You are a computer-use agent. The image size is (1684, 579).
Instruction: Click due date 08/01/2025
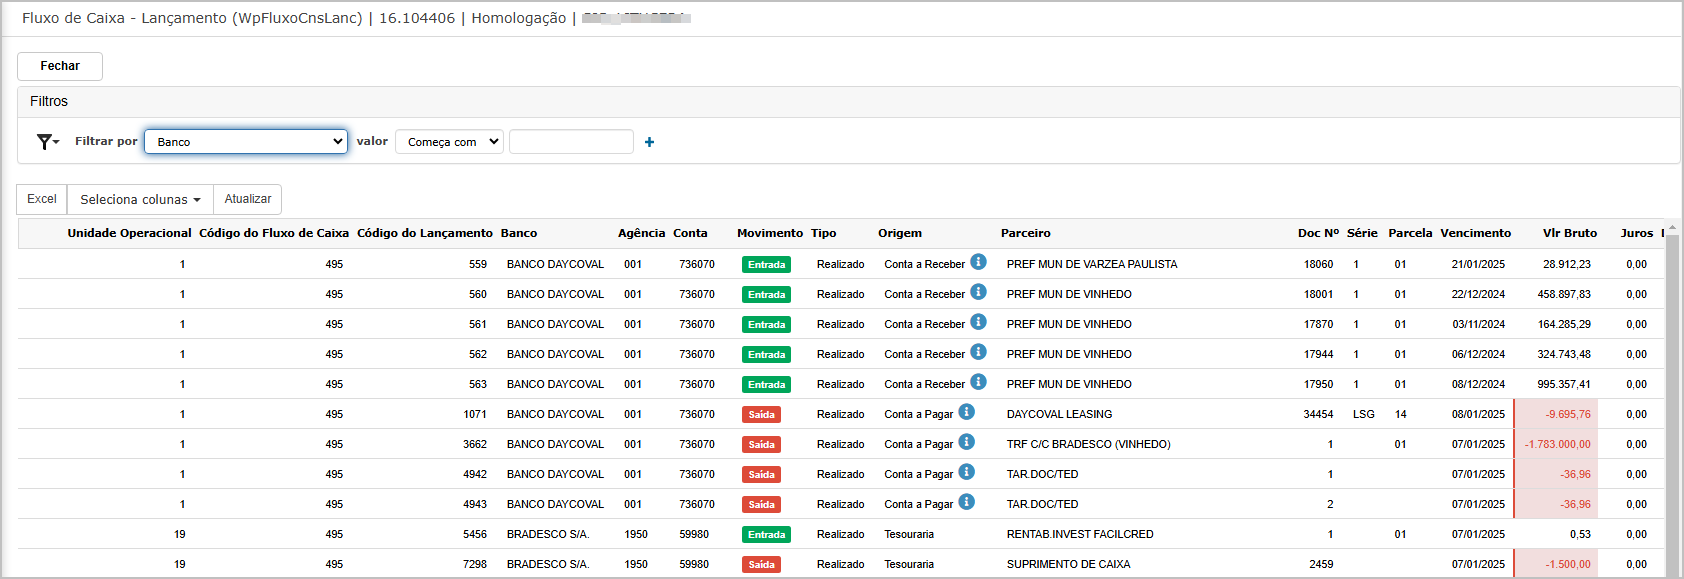(1478, 414)
